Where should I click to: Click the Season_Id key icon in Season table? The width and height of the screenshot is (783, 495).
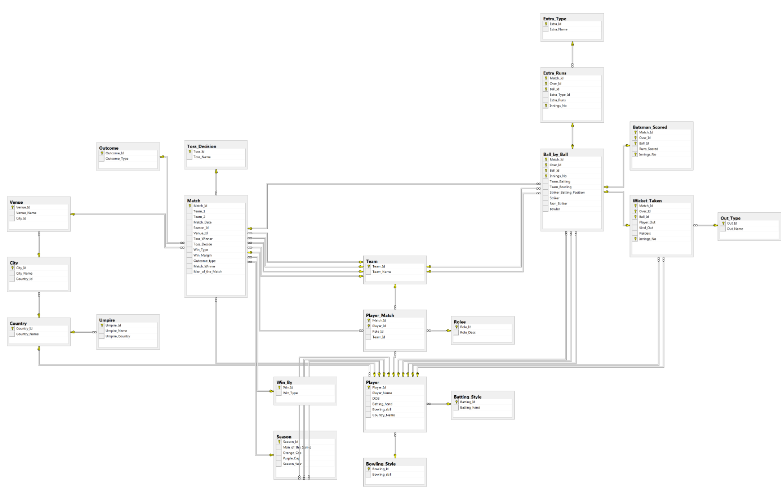(279, 442)
